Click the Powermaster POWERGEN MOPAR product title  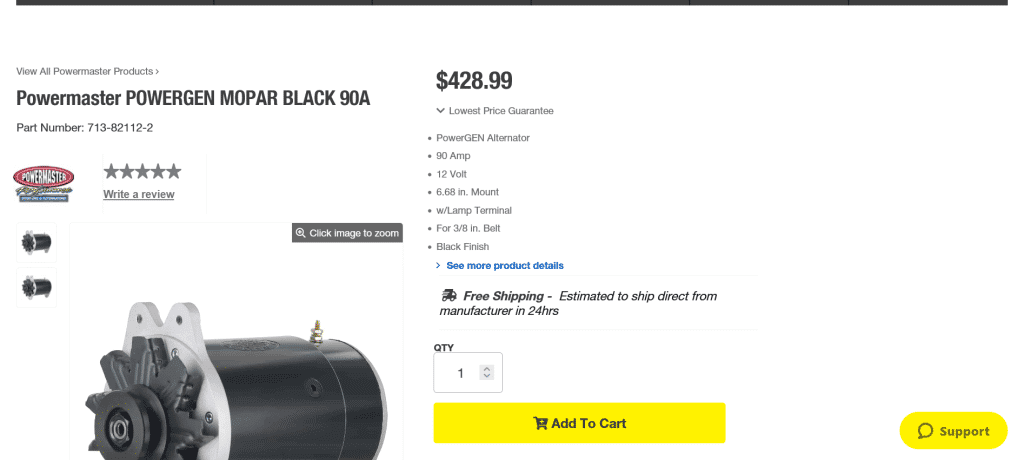point(193,98)
